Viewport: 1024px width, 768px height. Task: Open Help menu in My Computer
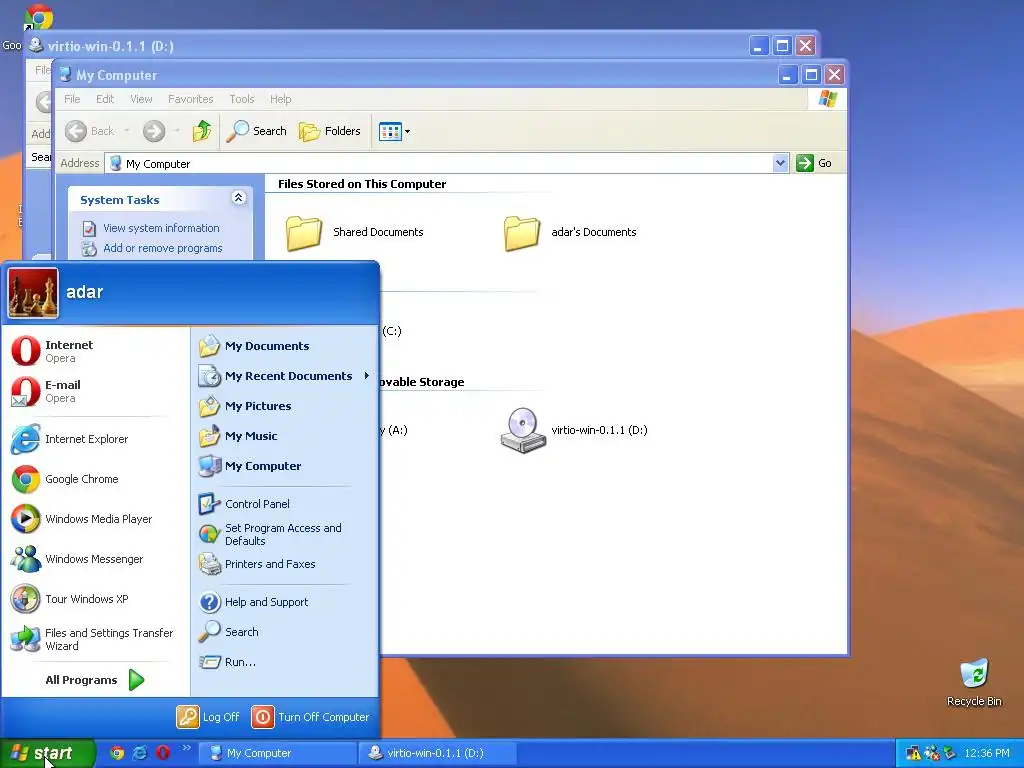[x=281, y=99]
